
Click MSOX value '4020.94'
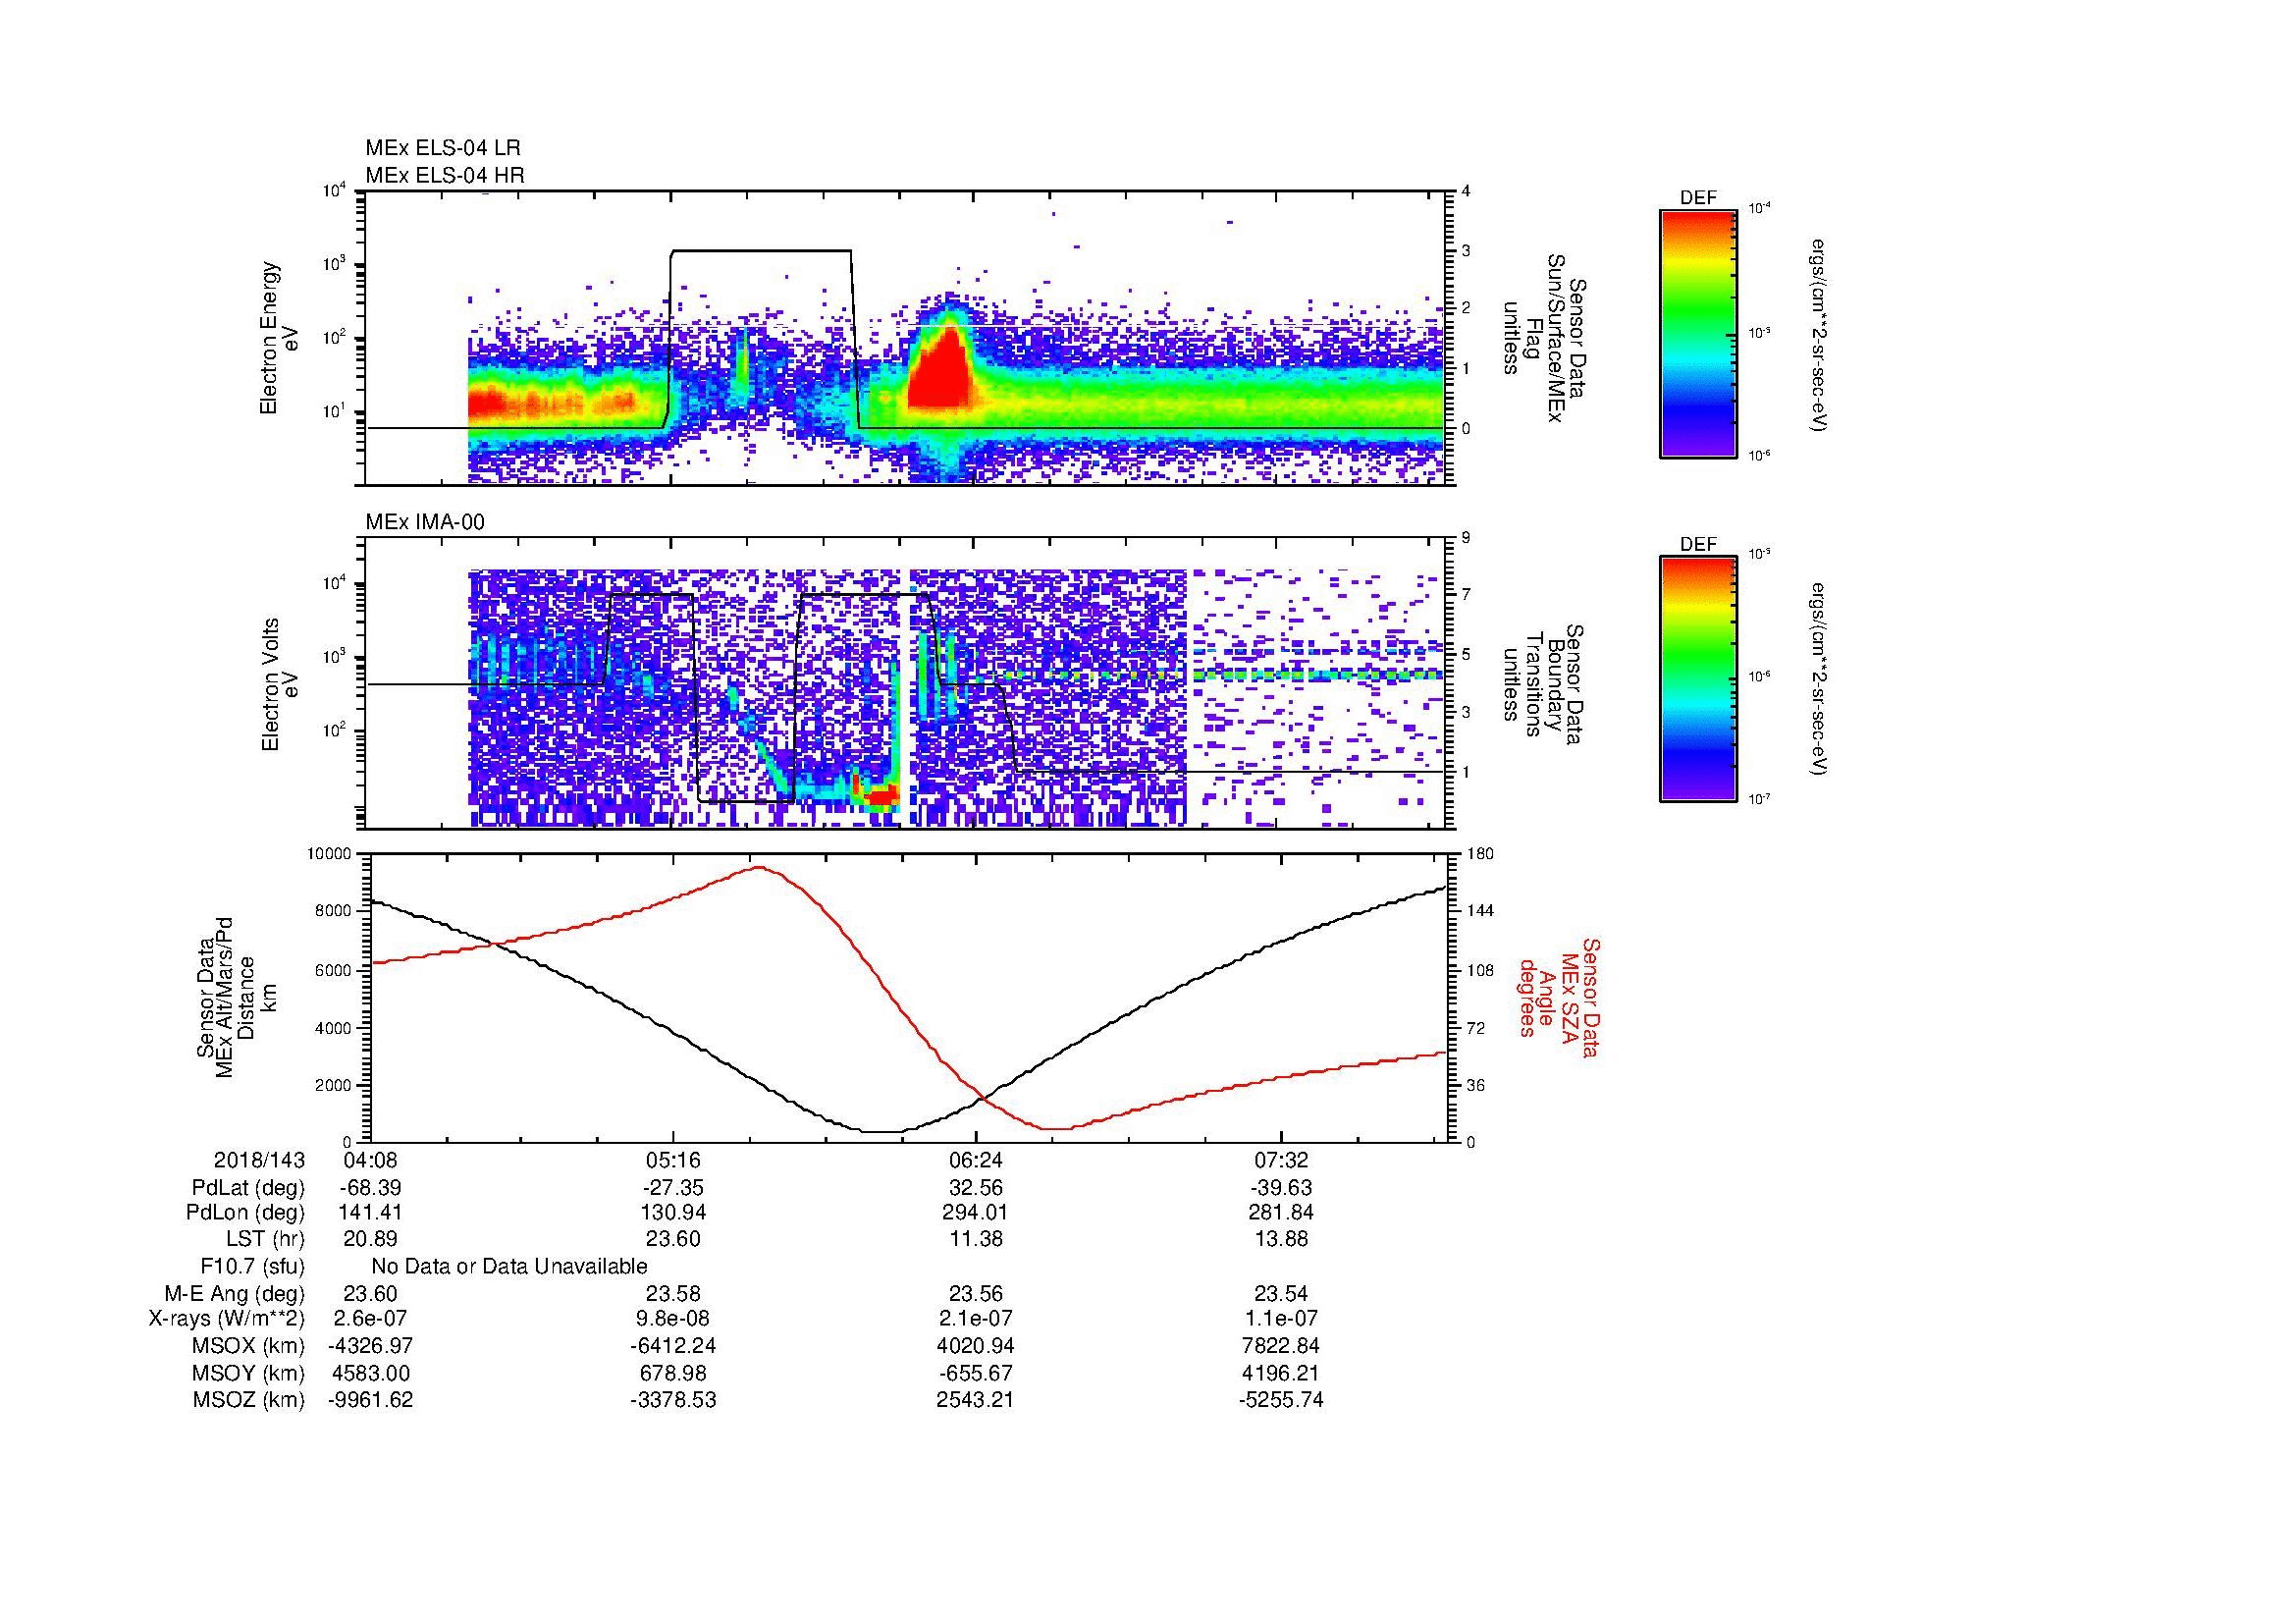[976, 1346]
